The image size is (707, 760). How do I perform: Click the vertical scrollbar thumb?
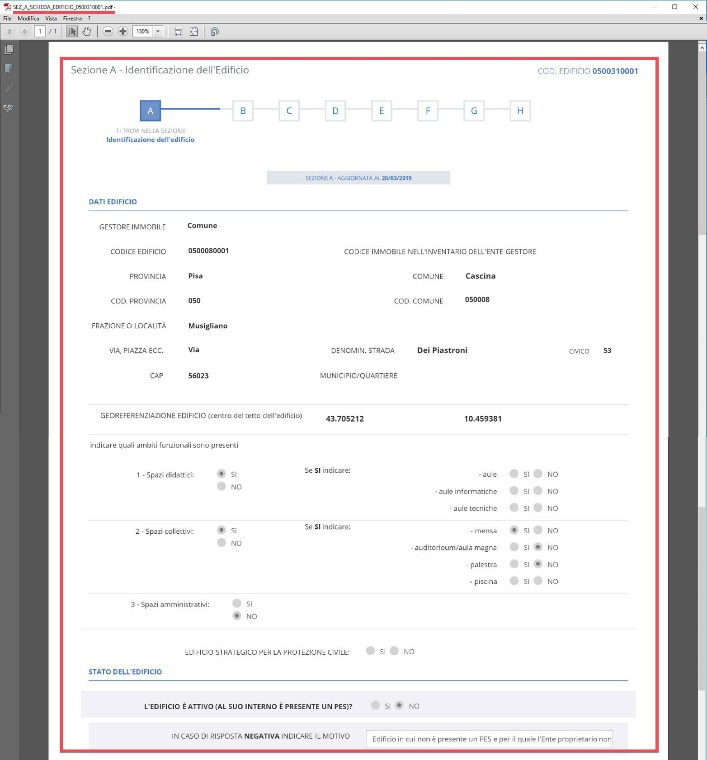(702, 141)
